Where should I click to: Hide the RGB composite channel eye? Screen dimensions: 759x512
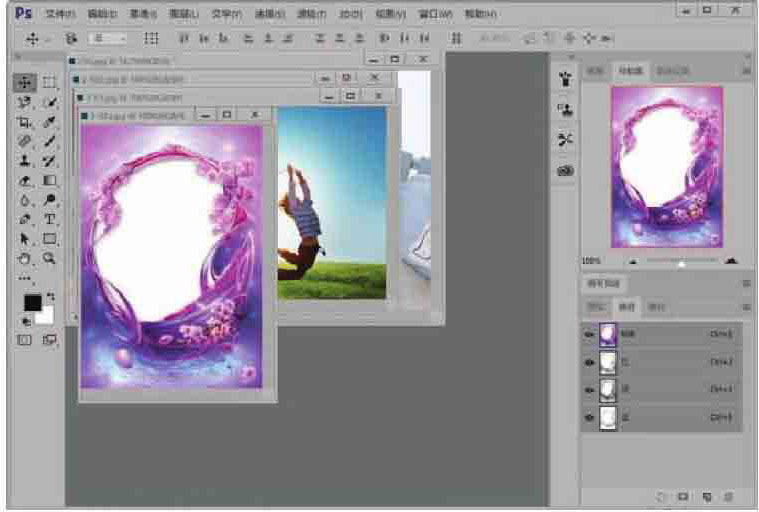click(589, 335)
